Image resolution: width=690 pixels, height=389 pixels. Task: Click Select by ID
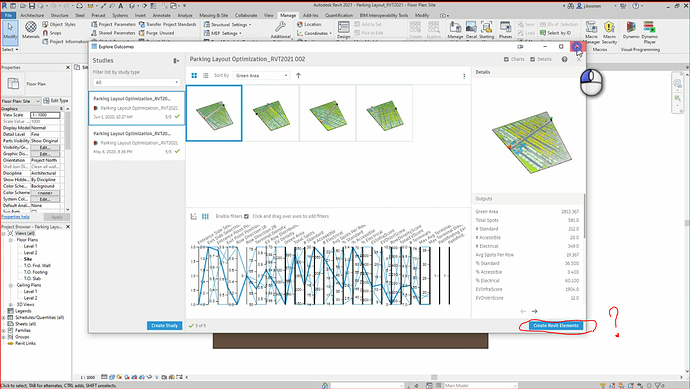point(555,33)
